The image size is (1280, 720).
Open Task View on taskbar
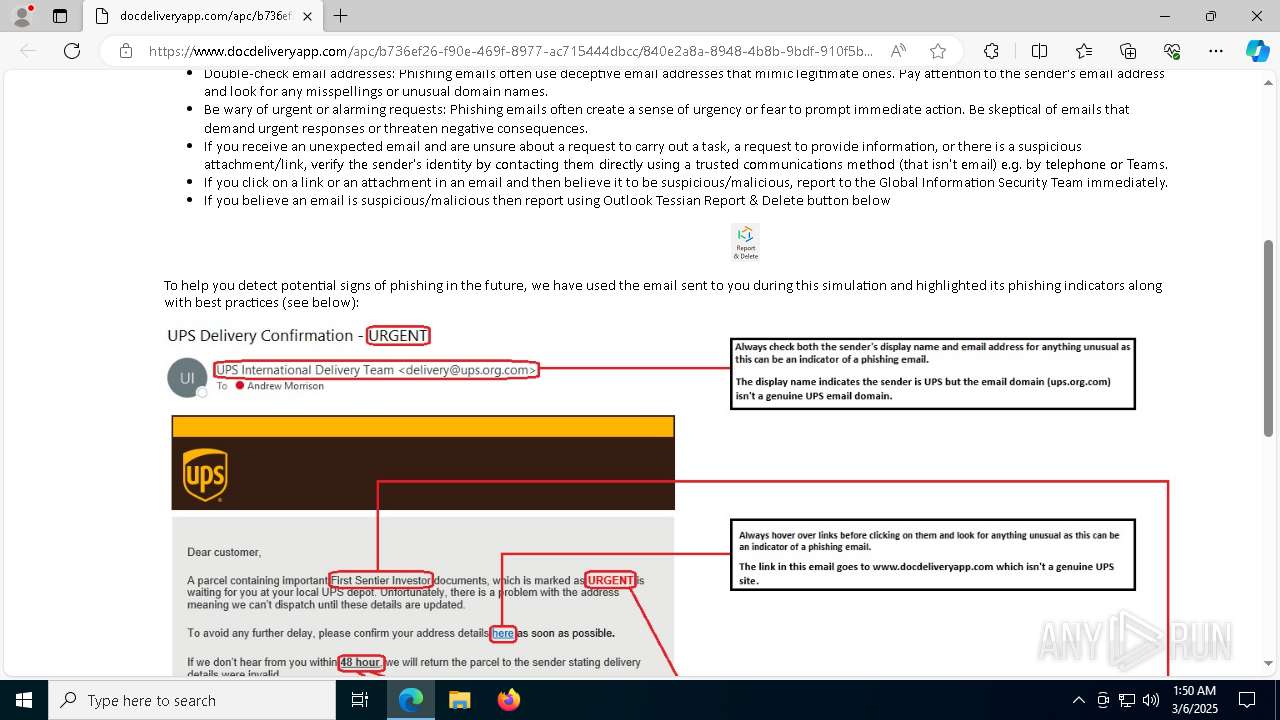tap(360, 700)
